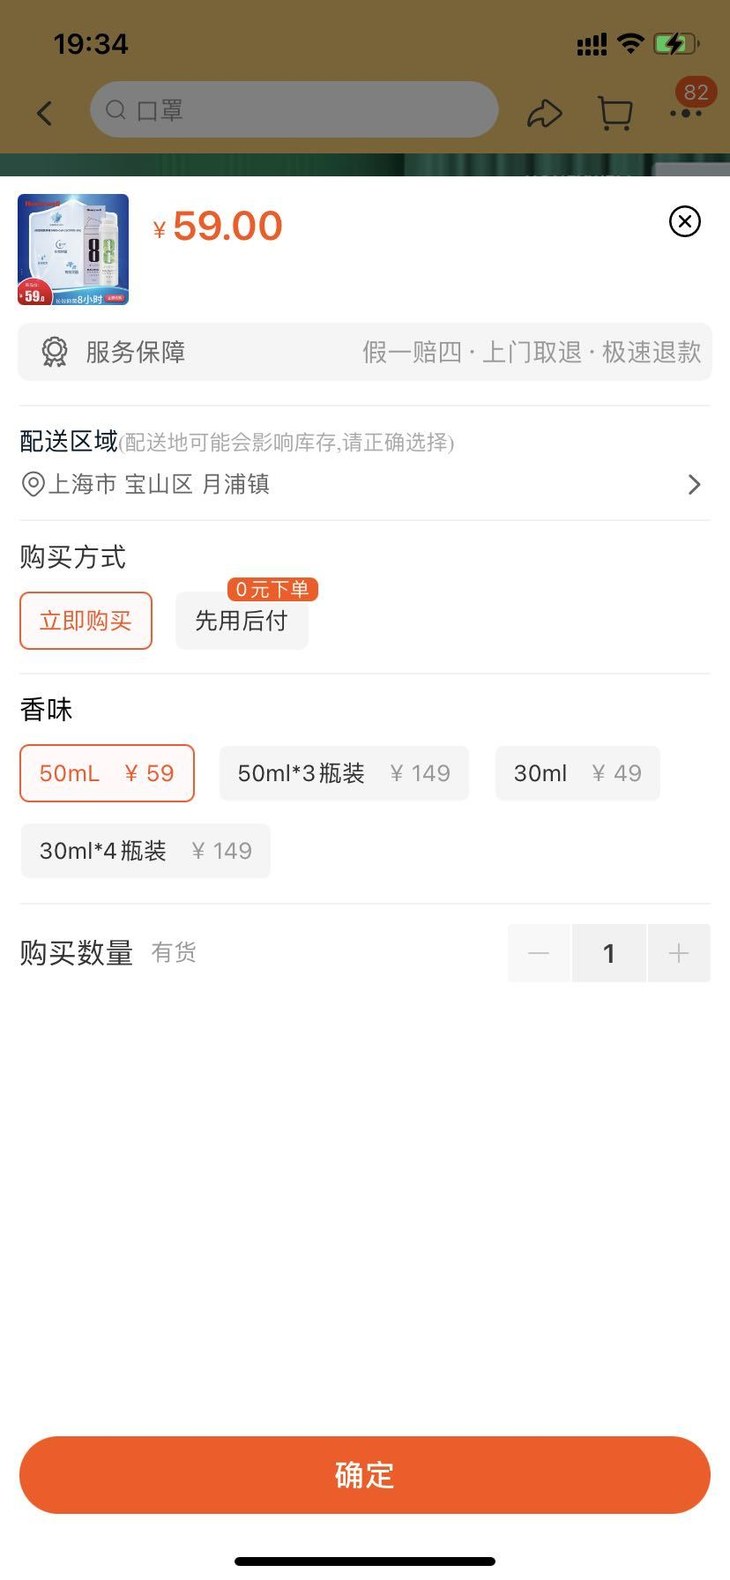This screenshot has height=1580, width=730.
Task: Open the share arrow icon
Action: 545,113
